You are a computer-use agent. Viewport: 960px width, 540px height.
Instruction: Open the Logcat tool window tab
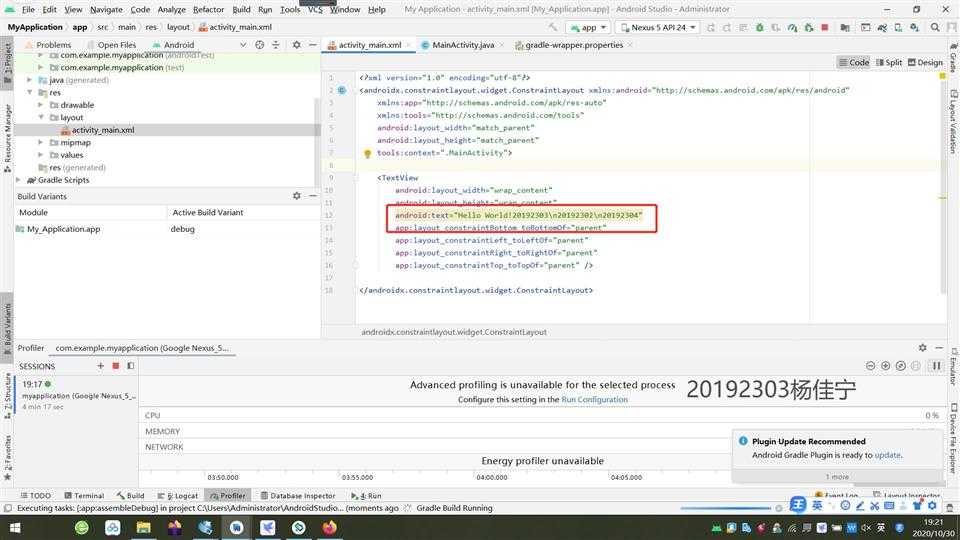178,495
